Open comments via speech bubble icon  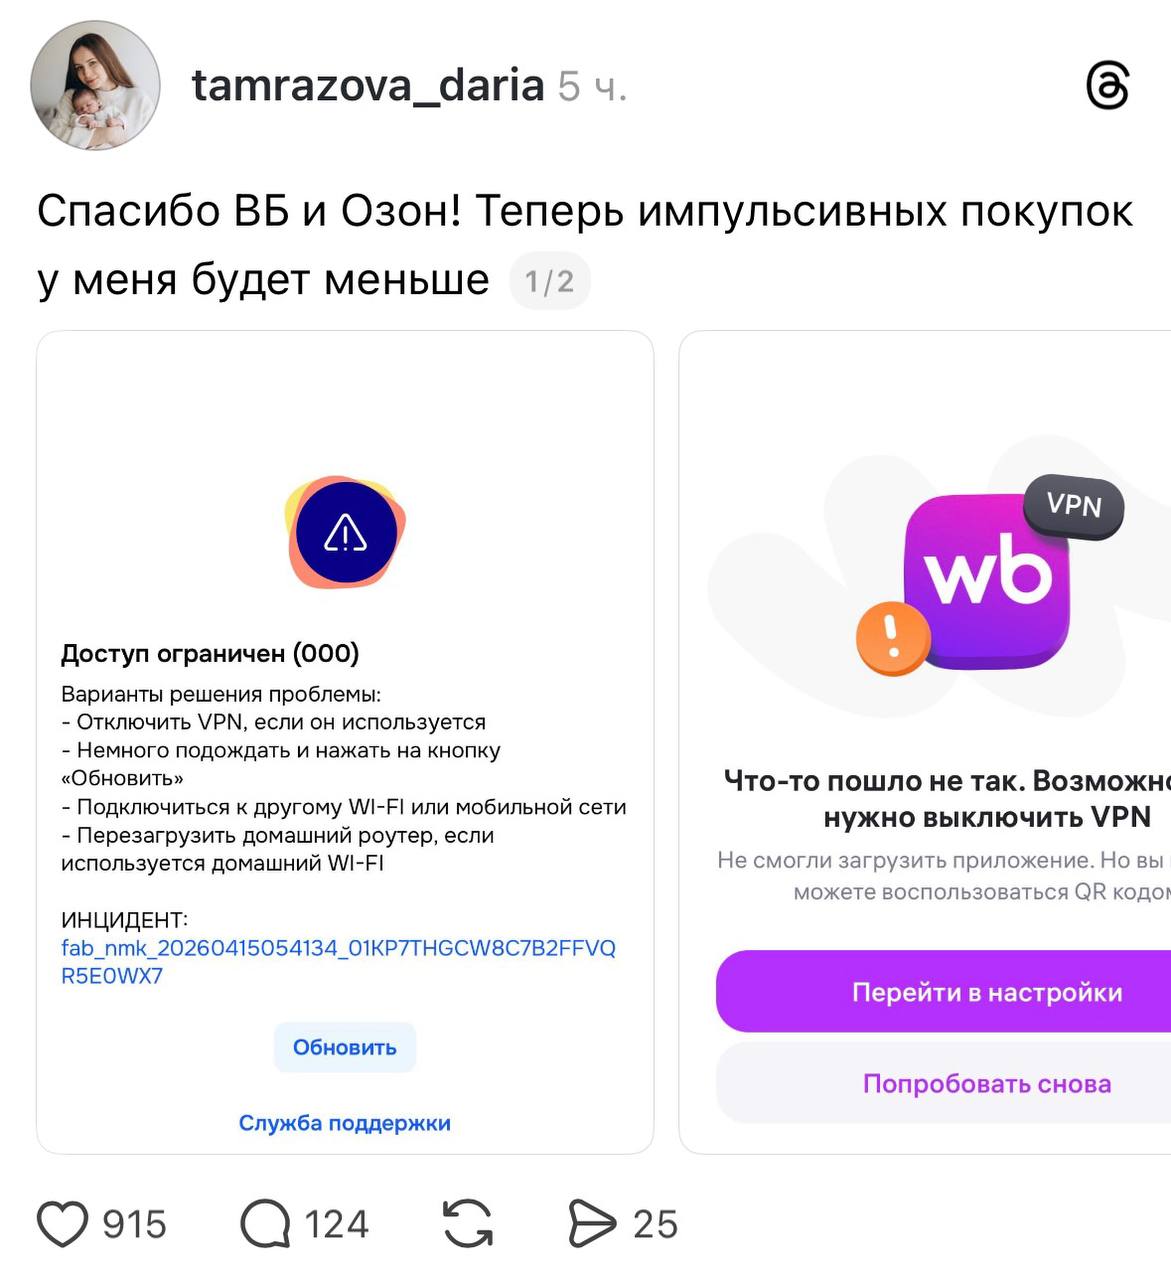265,1223
